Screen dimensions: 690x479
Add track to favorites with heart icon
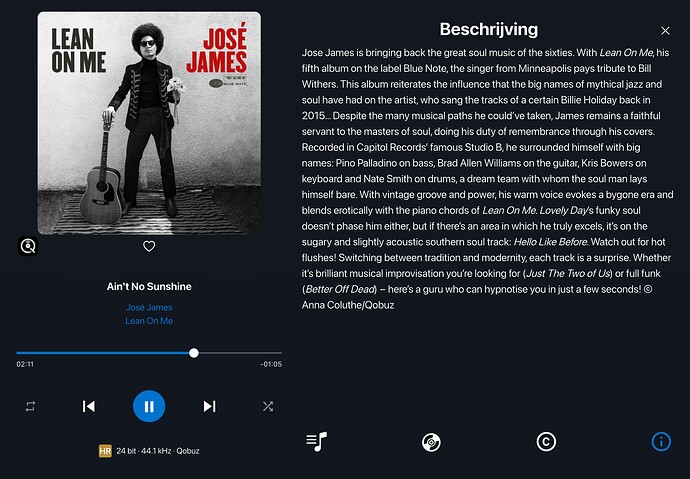[149, 246]
